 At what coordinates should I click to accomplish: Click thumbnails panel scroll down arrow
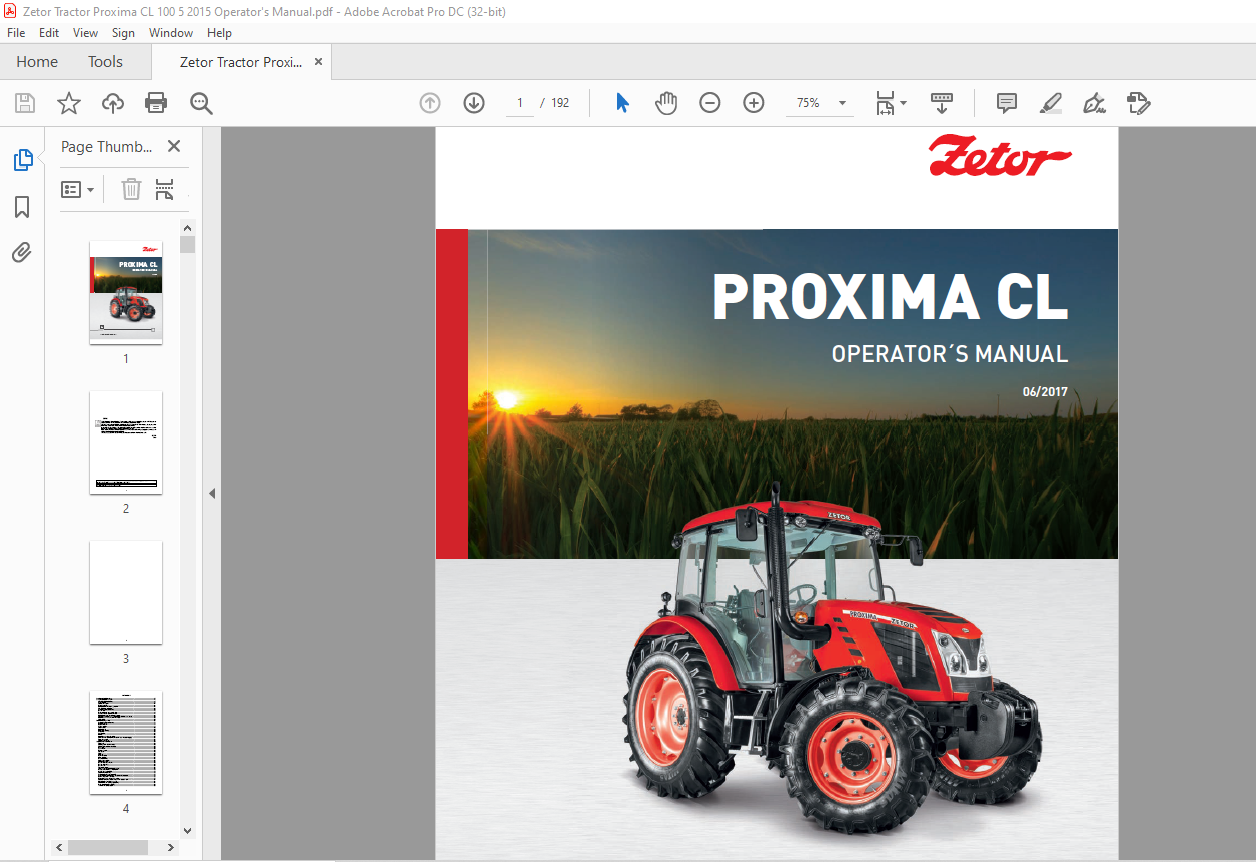click(187, 830)
